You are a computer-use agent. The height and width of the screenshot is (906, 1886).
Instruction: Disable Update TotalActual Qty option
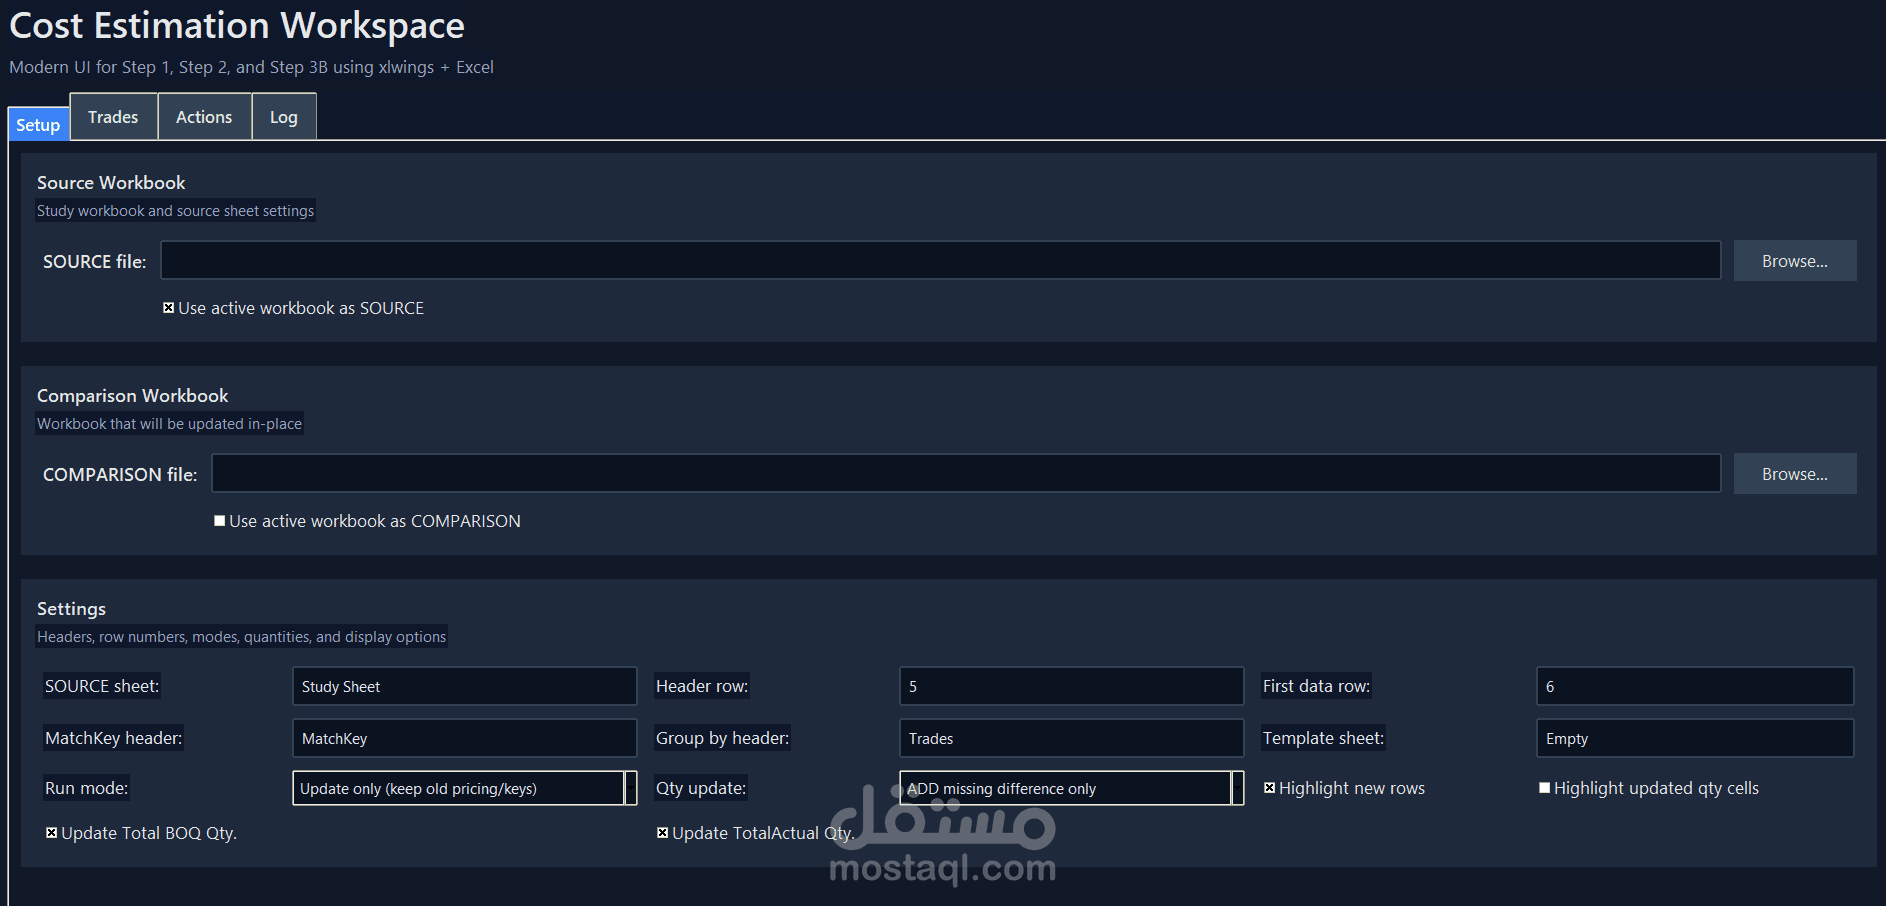[662, 832]
